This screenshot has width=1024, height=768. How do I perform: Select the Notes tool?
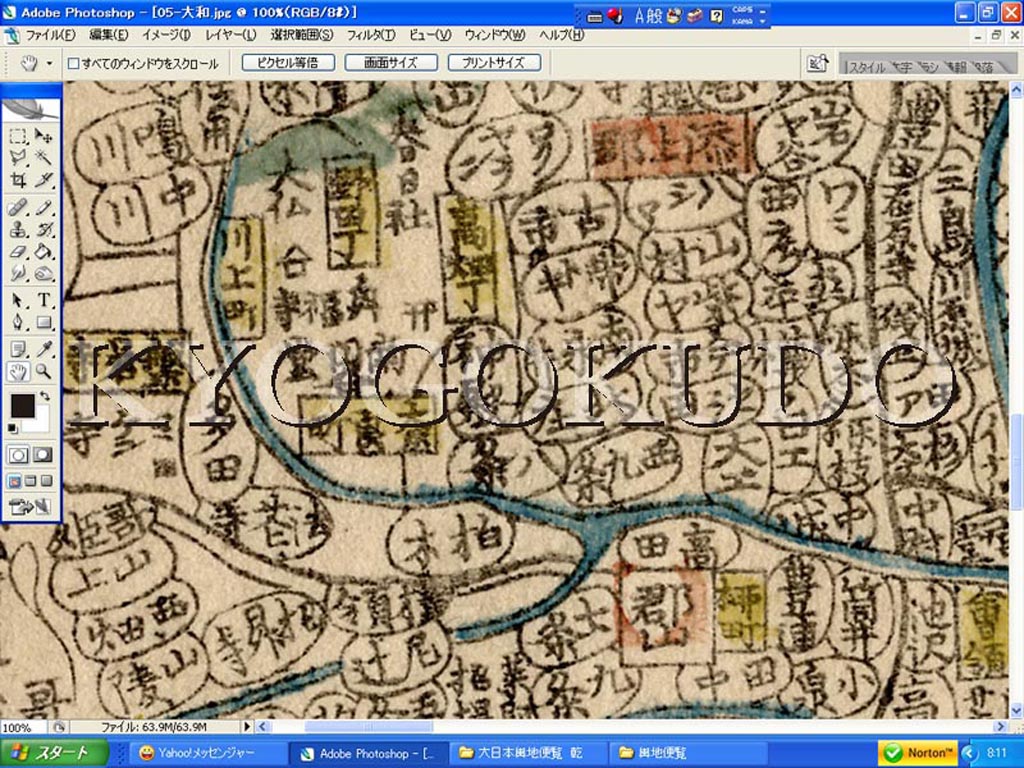[18, 349]
